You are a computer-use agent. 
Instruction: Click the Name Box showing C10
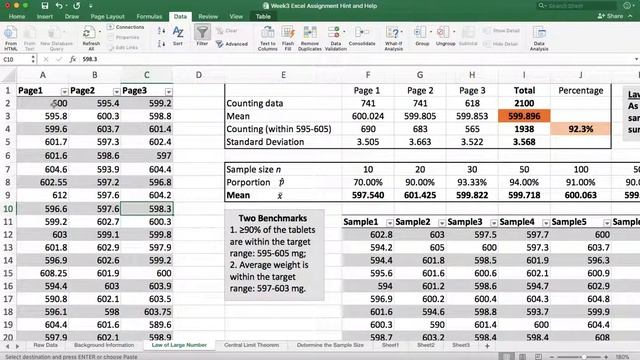coord(15,60)
